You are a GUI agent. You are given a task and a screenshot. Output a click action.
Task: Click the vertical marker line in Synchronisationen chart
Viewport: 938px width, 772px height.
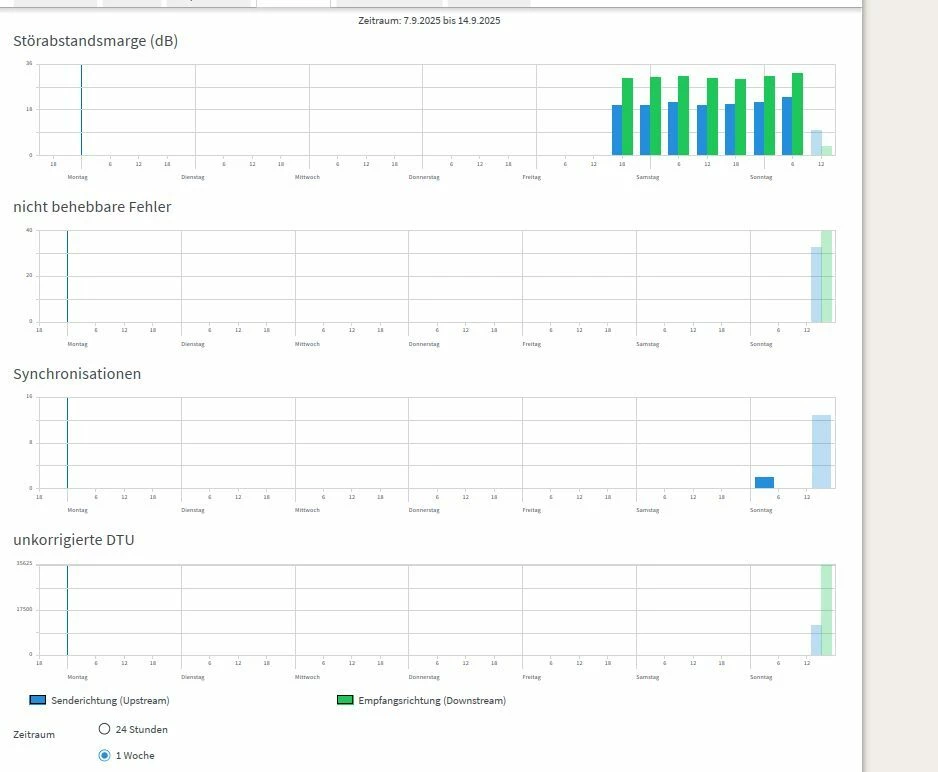67,443
